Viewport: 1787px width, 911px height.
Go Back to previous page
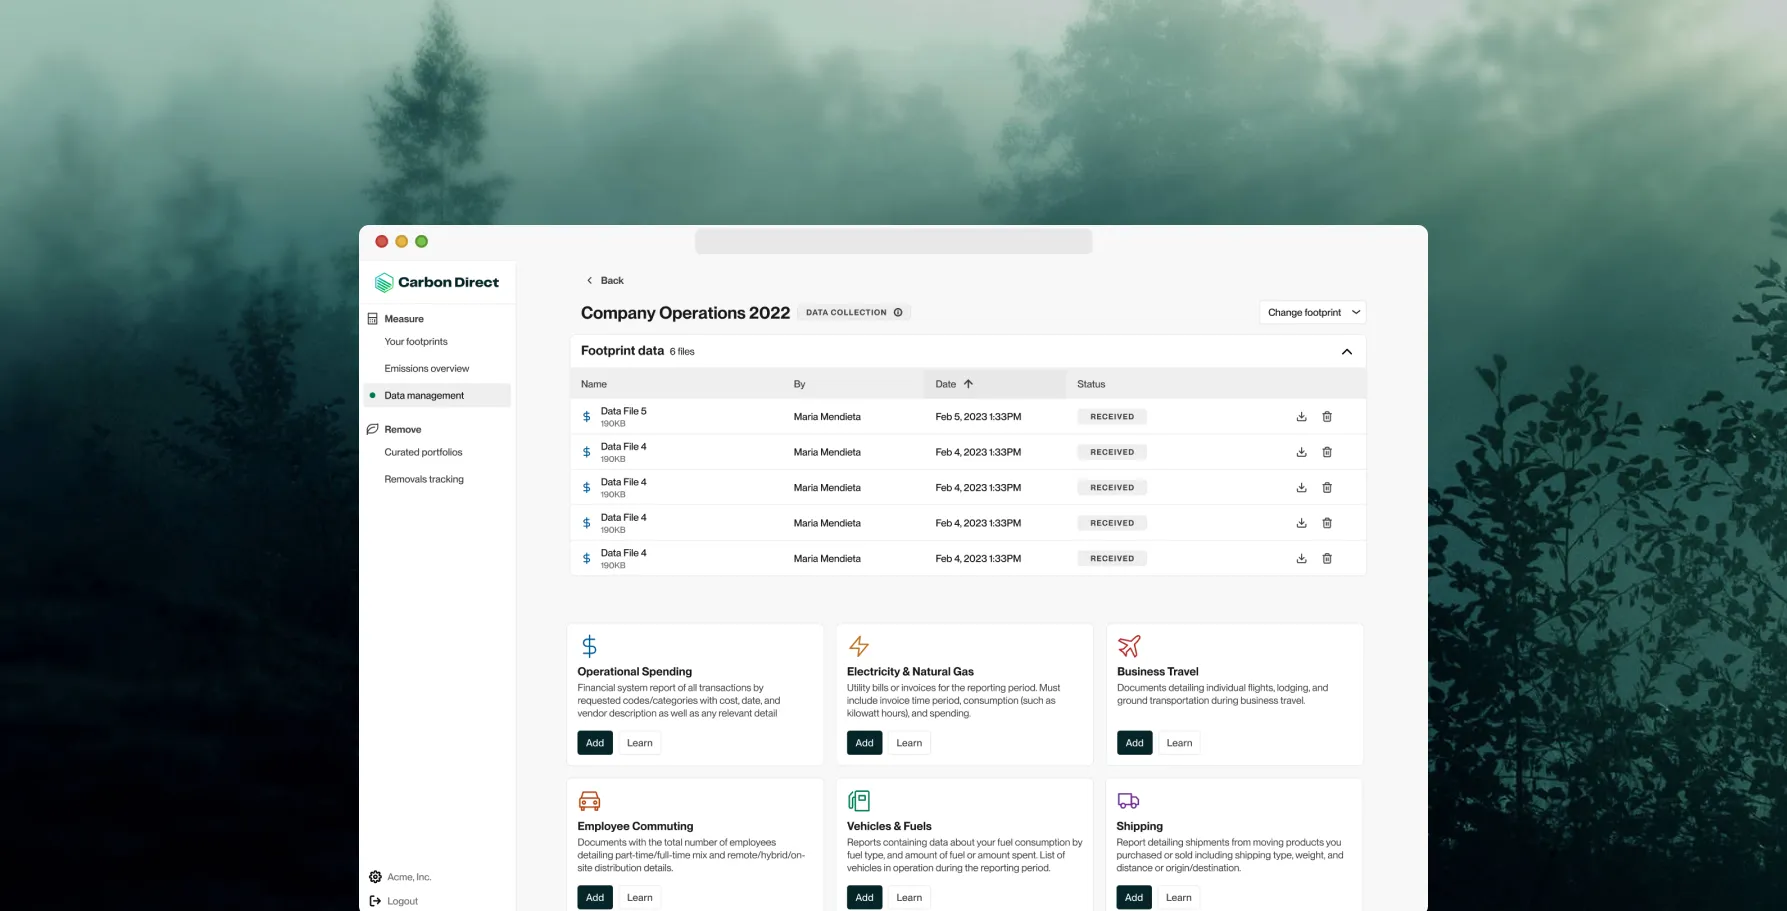[605, 281]
